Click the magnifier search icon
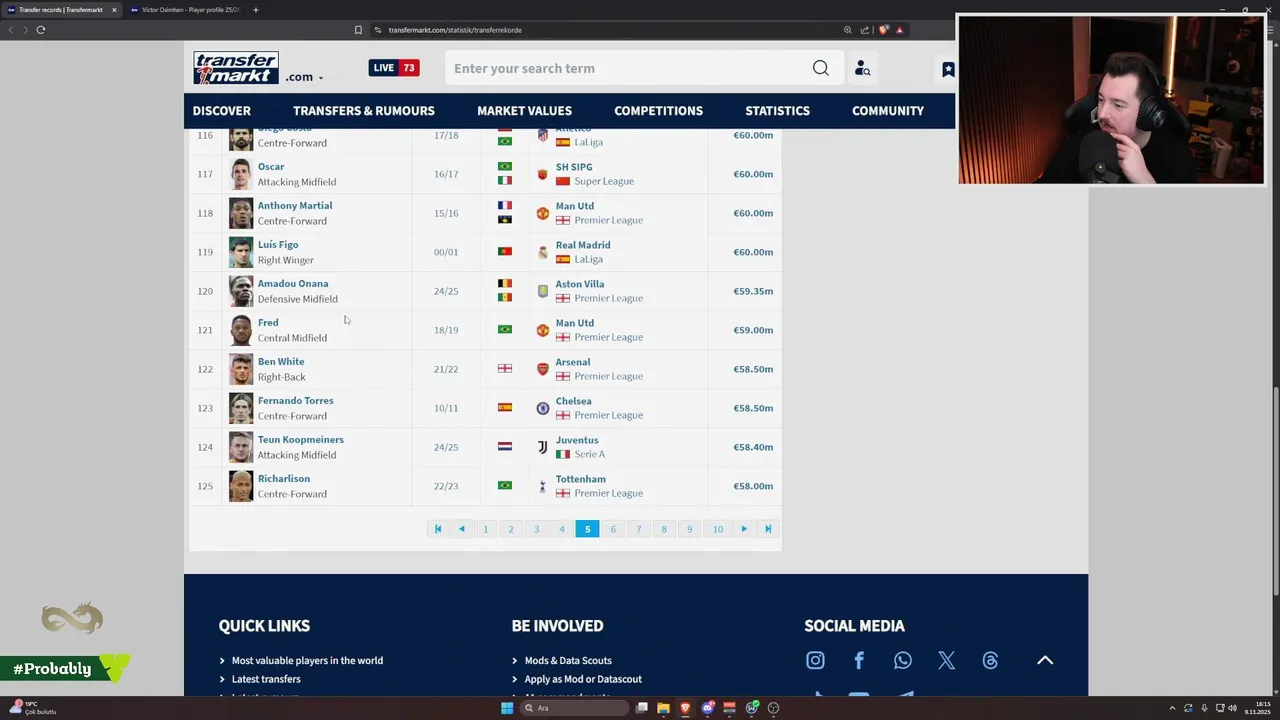This screenshot has width=1280, height=720. tap(821, 68)
